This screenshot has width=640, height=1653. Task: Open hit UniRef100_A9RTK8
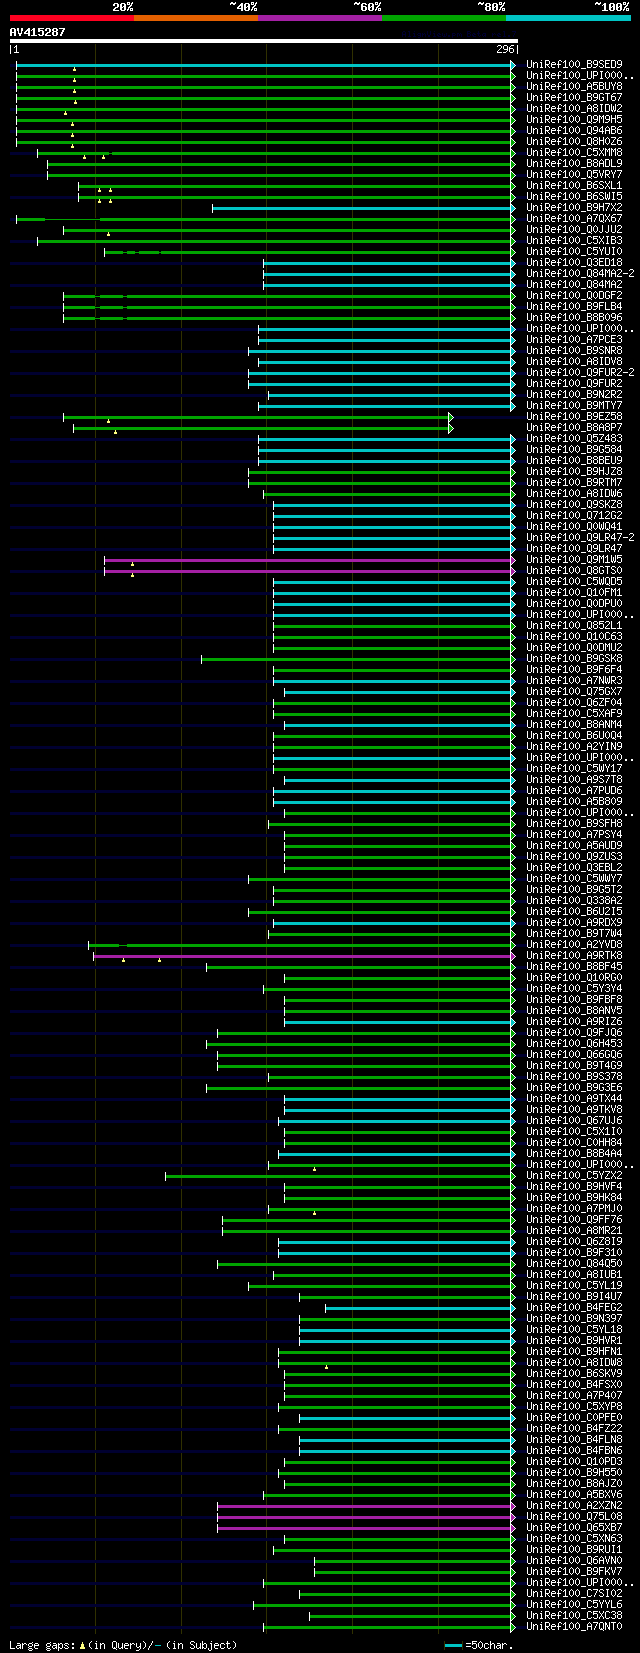(574, 956)
